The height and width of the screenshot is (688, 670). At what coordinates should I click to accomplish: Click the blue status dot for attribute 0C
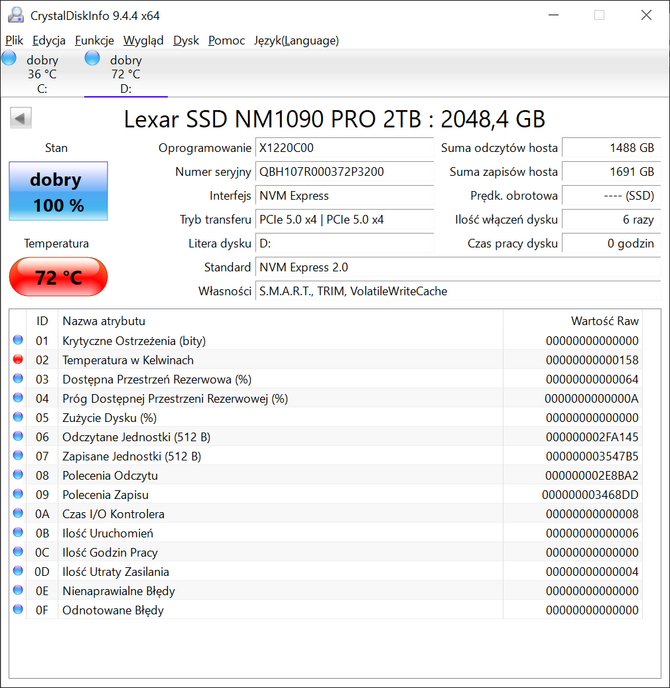pos(18,552)
